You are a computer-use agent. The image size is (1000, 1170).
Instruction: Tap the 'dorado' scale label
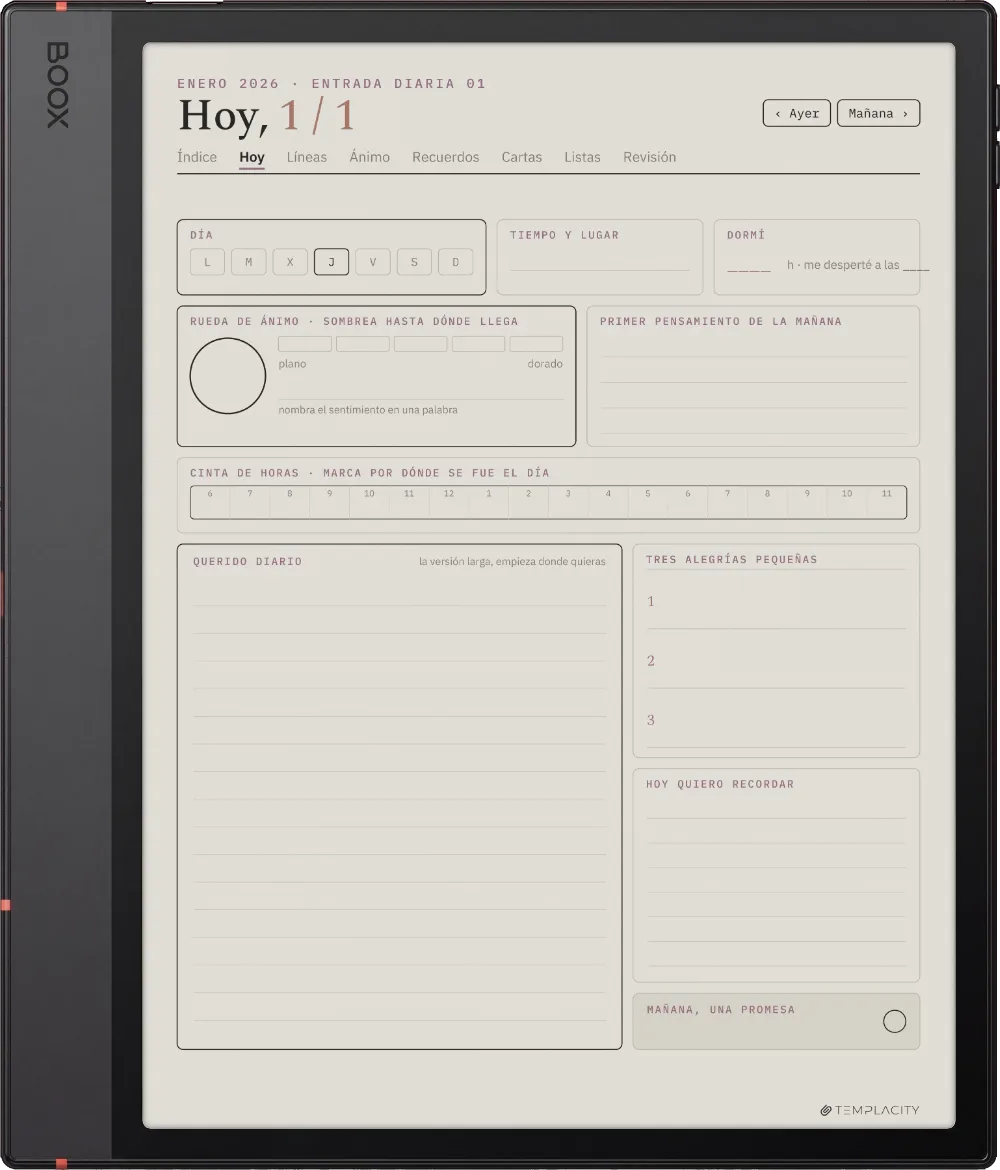pyautogui.click(x=545, y=364)
